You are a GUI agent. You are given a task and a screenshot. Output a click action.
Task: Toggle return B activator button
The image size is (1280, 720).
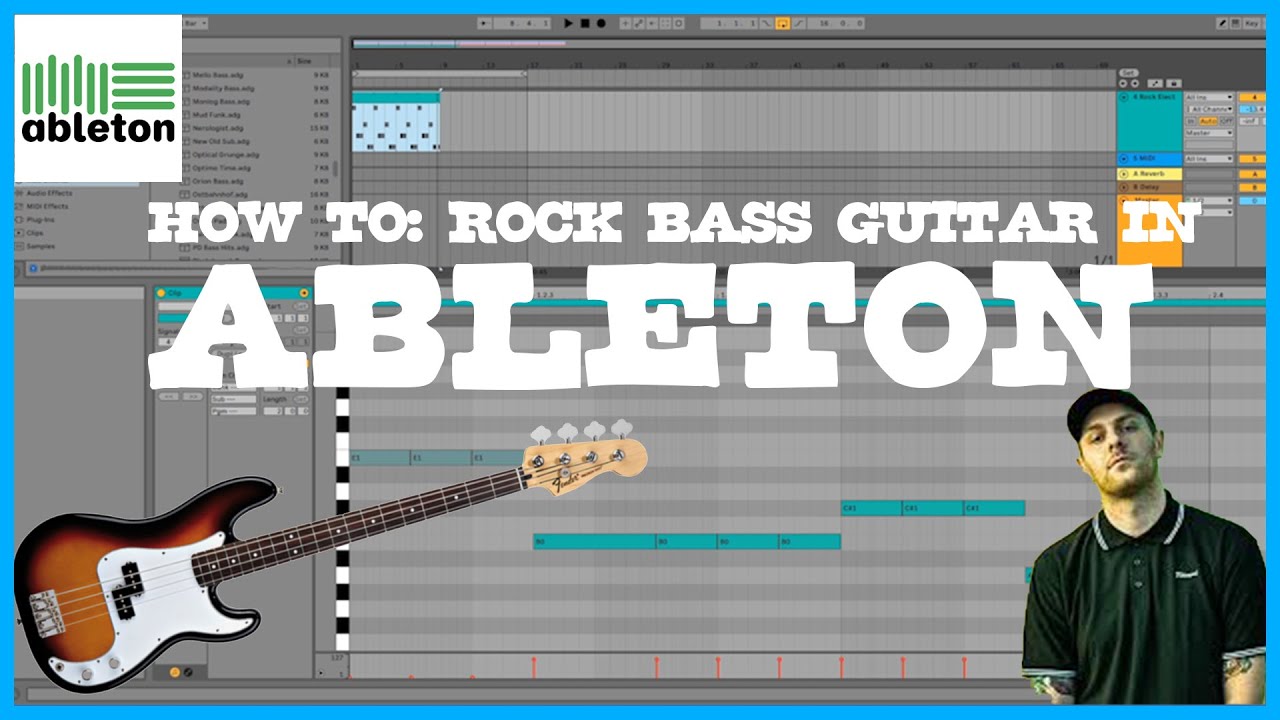click(x=1252, y=187)
